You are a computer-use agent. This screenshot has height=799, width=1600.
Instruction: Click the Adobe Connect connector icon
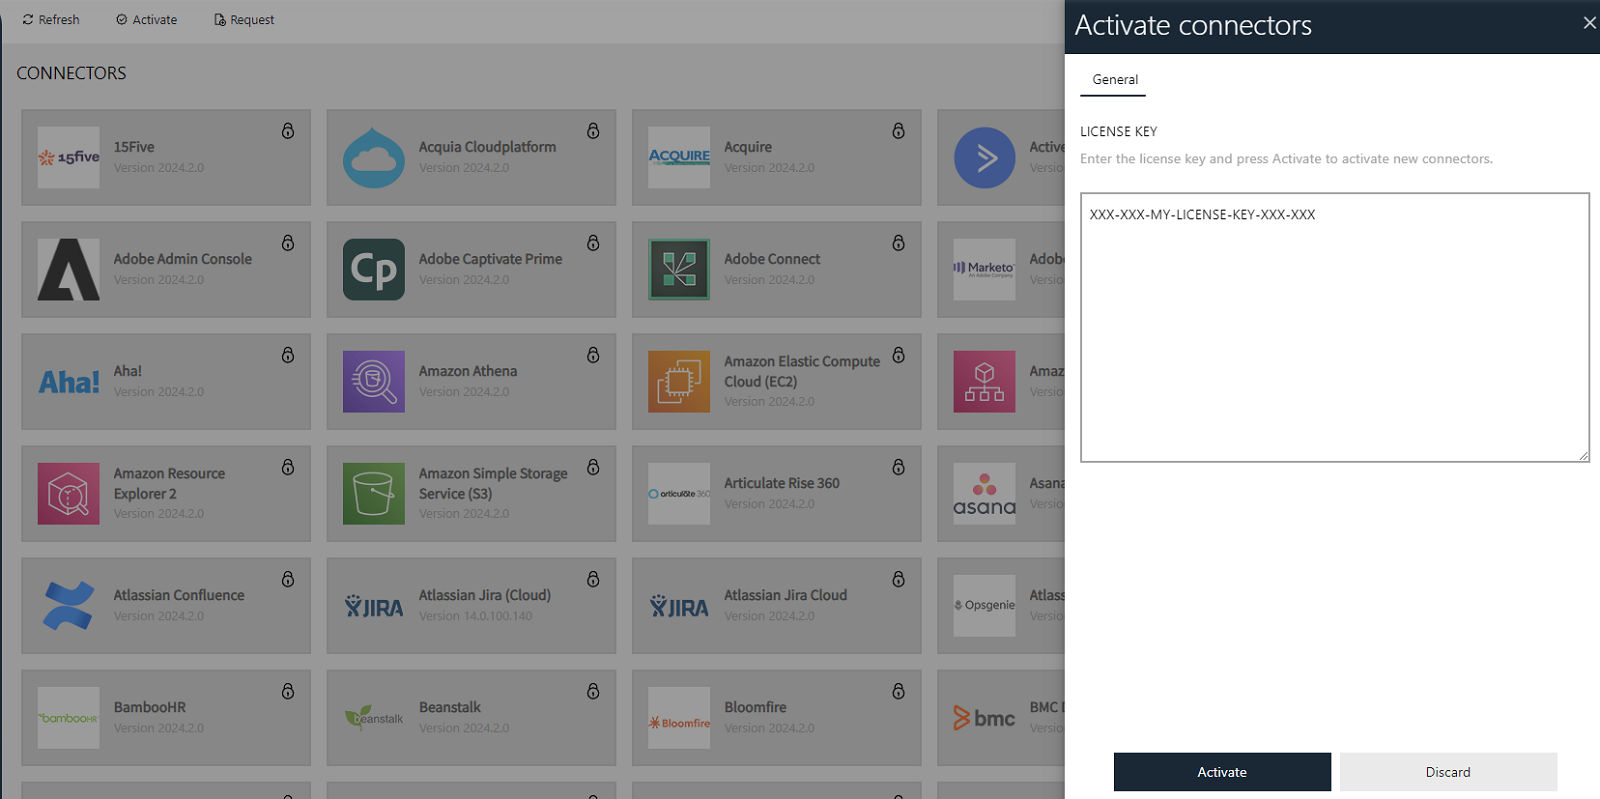[679, 269]
